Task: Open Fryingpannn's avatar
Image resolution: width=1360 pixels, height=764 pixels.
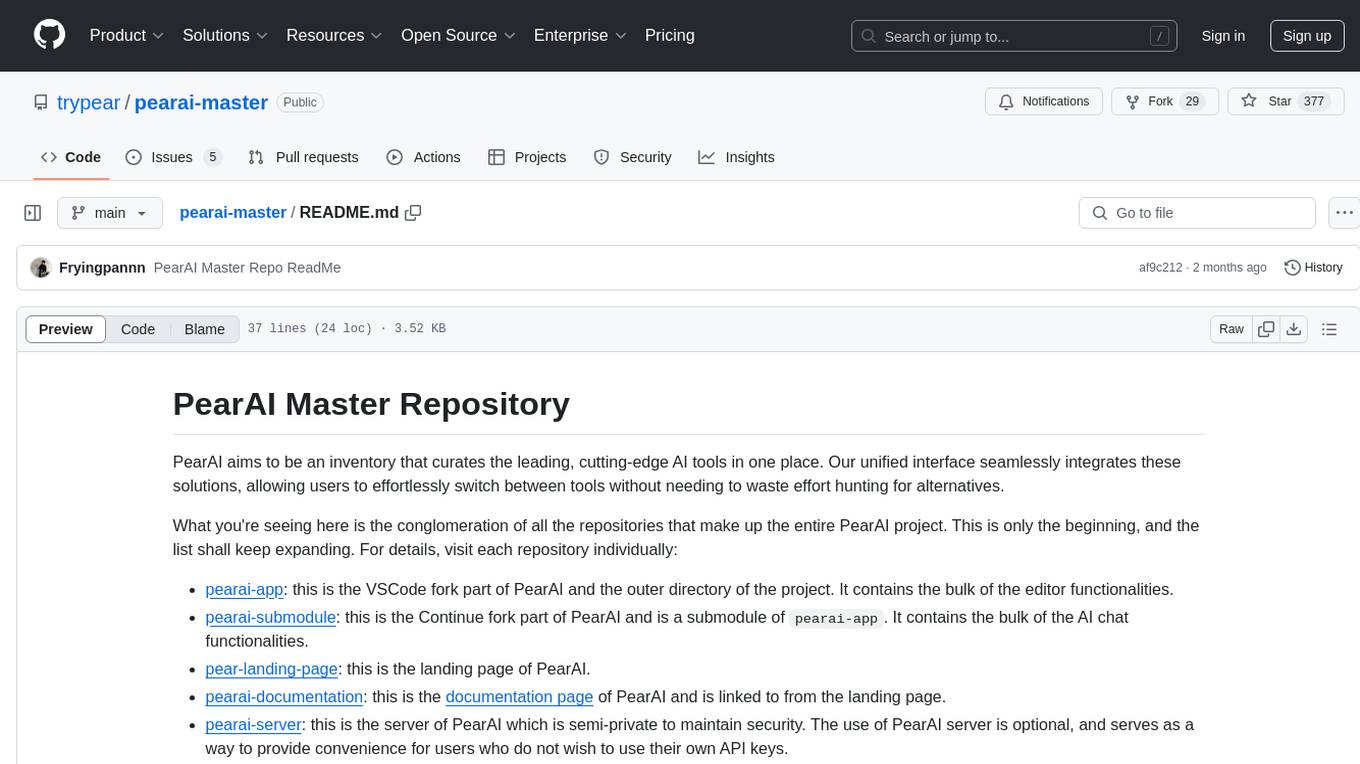Action: coord(40,267)
